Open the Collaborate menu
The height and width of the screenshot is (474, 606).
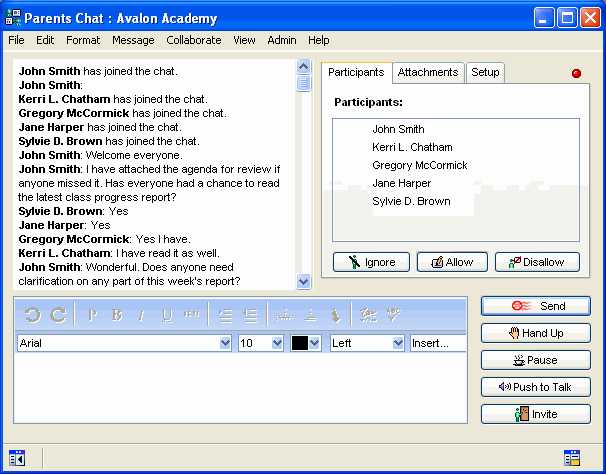click(194, 40)
